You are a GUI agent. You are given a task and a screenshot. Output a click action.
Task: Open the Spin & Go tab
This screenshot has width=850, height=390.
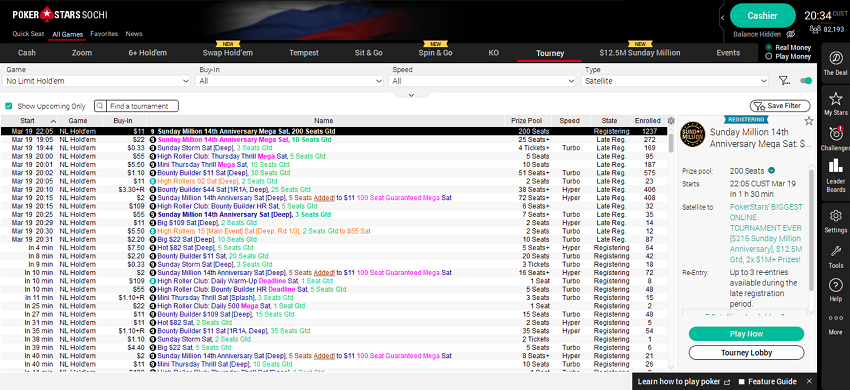[435, 53]
